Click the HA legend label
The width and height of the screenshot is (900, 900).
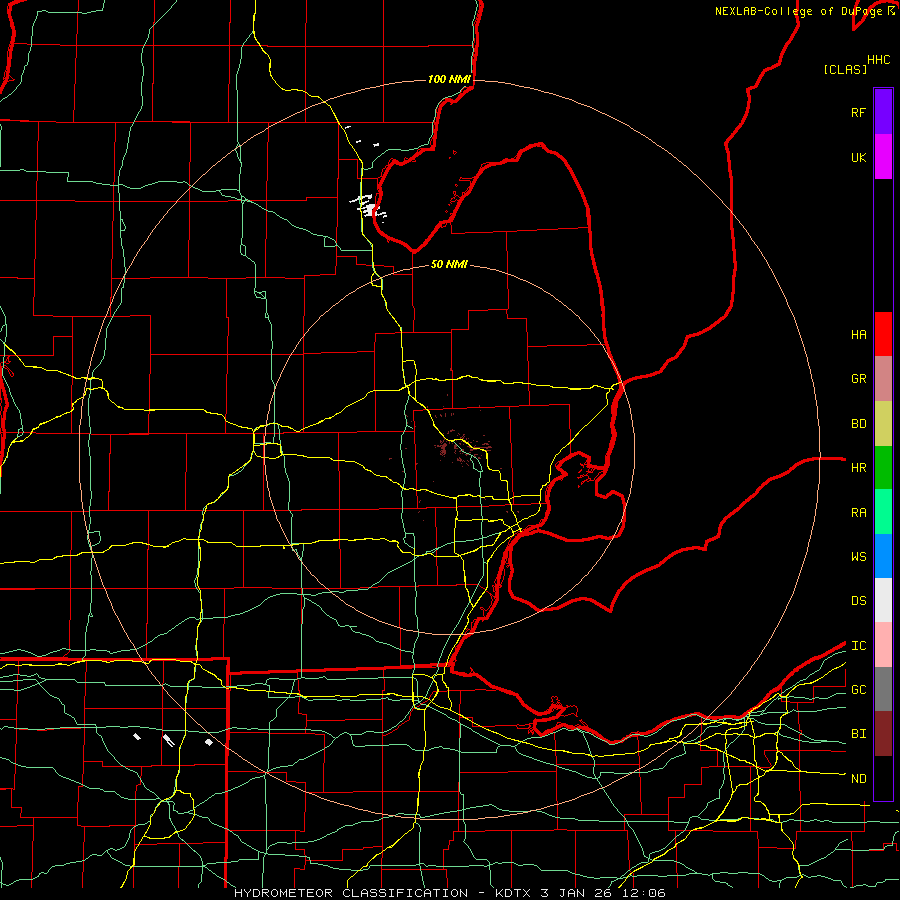(858, 334)
